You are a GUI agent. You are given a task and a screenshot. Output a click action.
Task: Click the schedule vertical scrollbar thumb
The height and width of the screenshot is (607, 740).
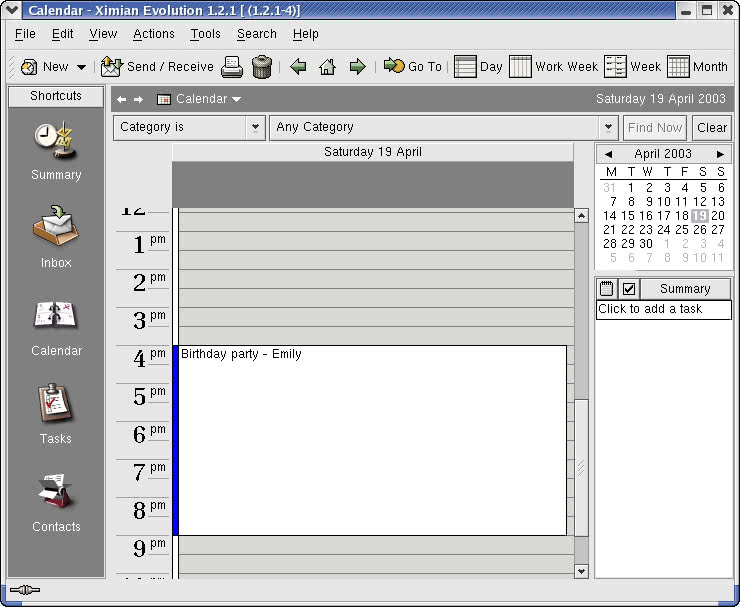click(581, 468)
